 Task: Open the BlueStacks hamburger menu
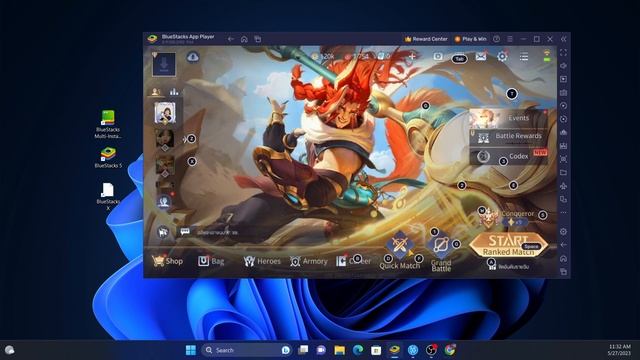510,39
